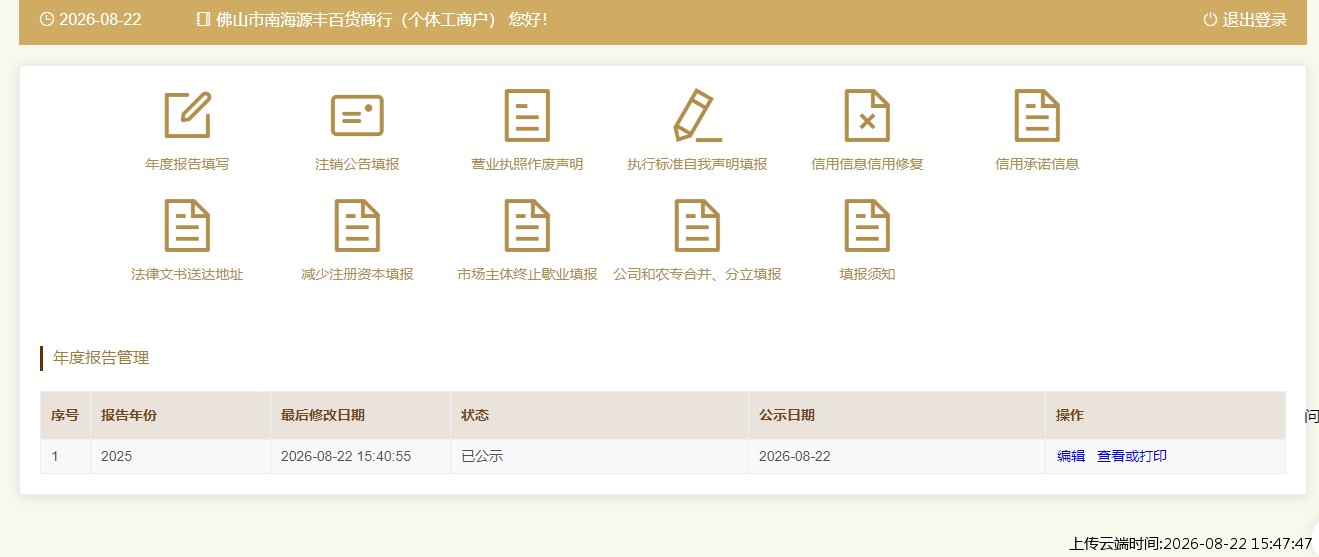Click the 佛山市南海源丰百货商行 greeting text

(x=381, y=19)
